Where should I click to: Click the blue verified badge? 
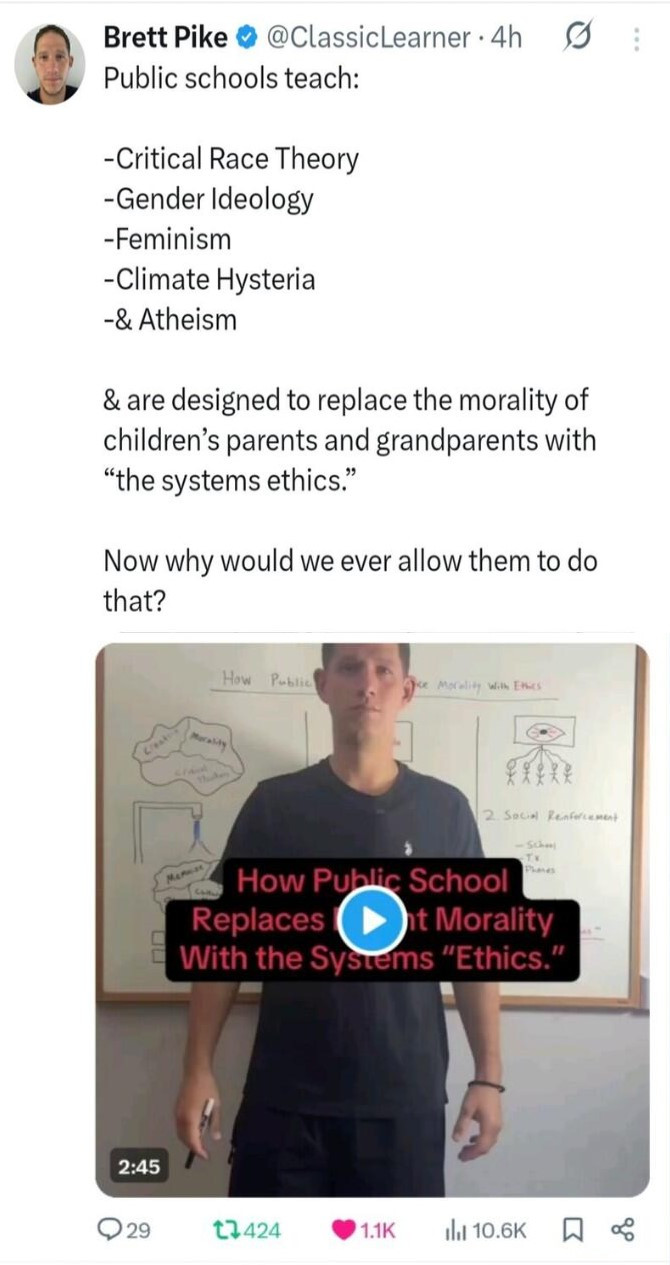[x=245, y=39]
